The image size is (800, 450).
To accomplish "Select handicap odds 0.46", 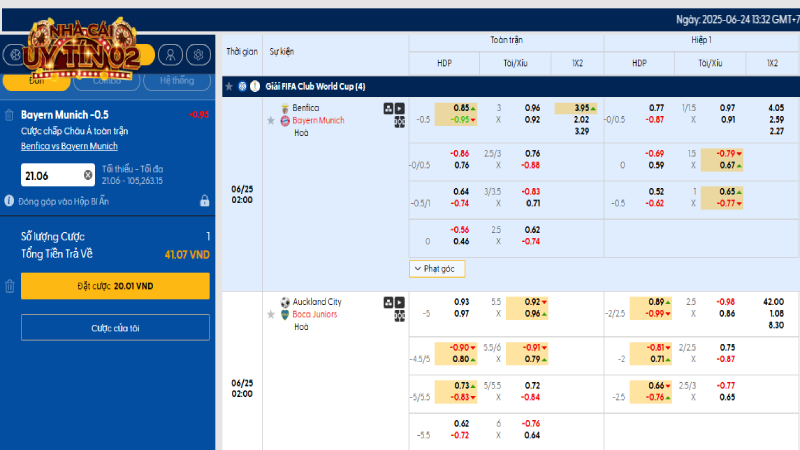I will pos(461,242).
